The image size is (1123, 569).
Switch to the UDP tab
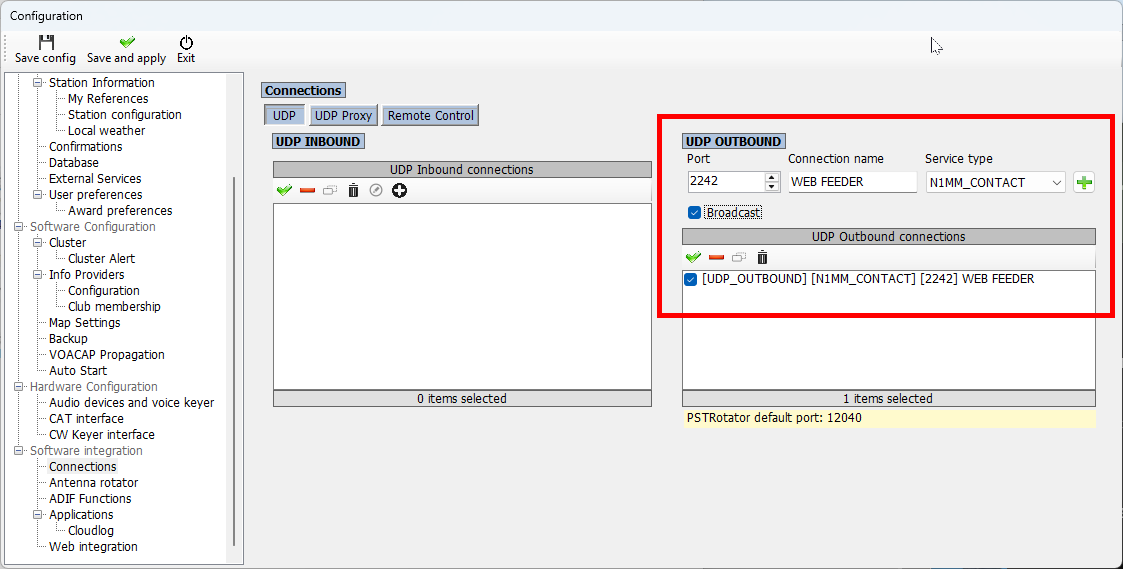point(284,115)
